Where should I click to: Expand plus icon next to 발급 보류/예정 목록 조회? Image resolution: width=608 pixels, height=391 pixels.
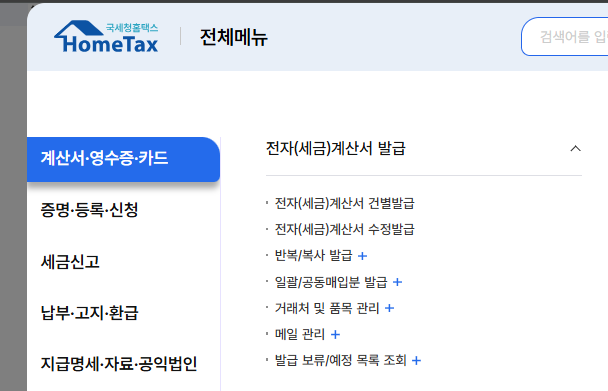[416, 361]
